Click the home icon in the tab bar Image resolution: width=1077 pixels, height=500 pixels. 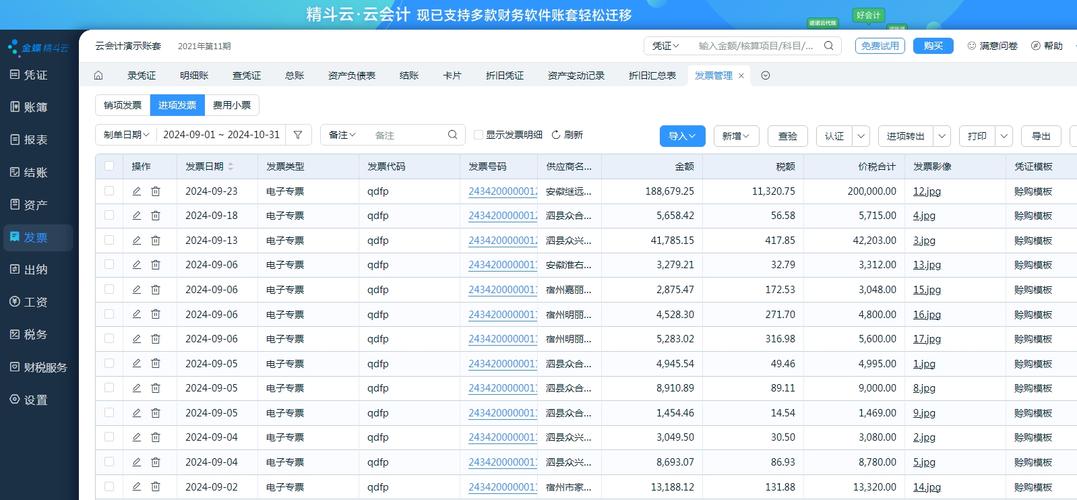pos(98,76)
